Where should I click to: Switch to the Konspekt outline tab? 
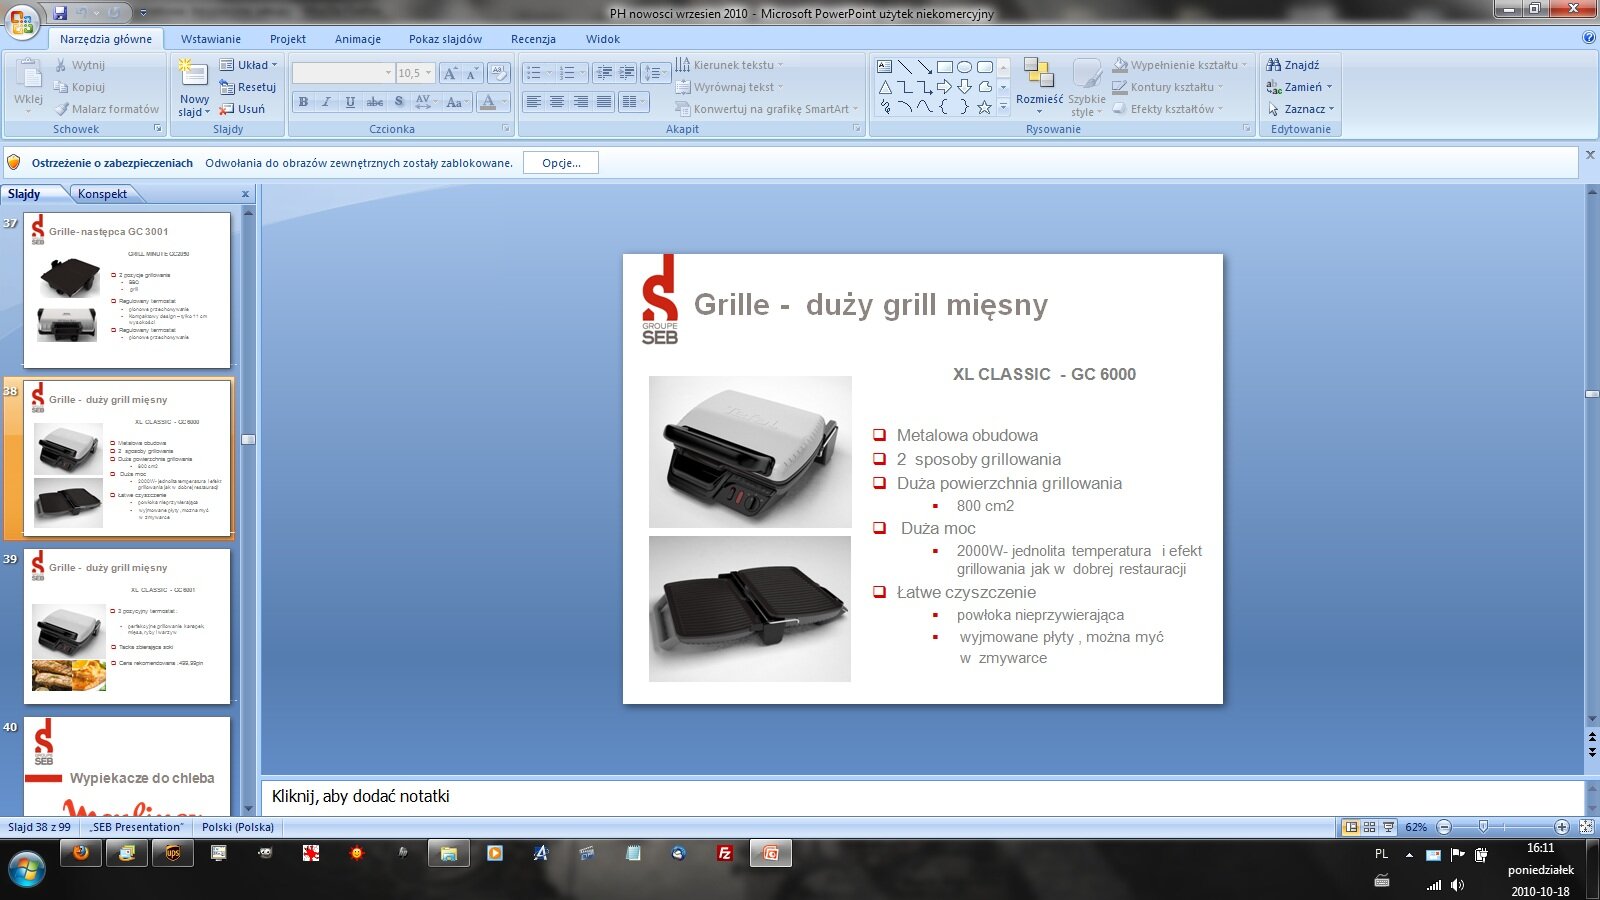102,194
